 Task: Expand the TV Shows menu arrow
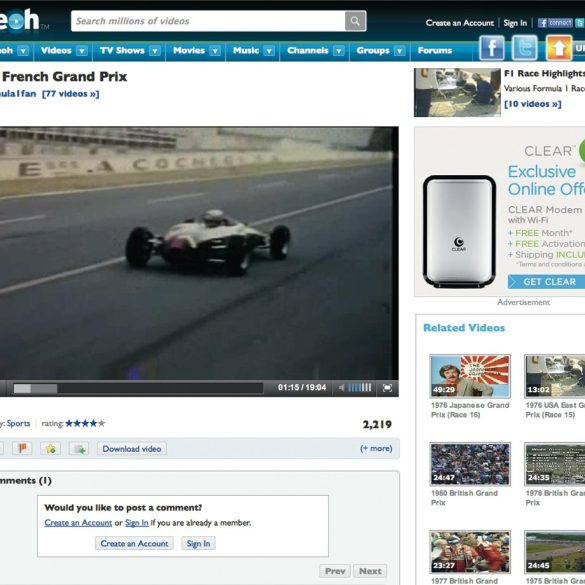pyautogui.click(x=155, y=51)
